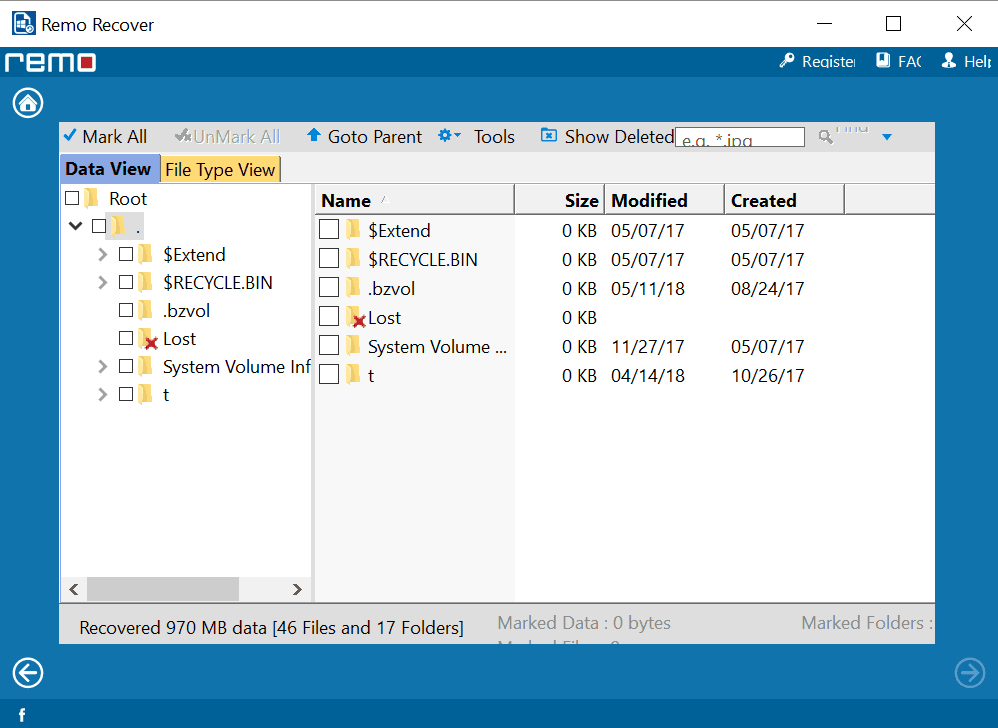Click the Show Deleted button label
The width and height of the screenshot is (998, 728).
(x=619, y=136)
